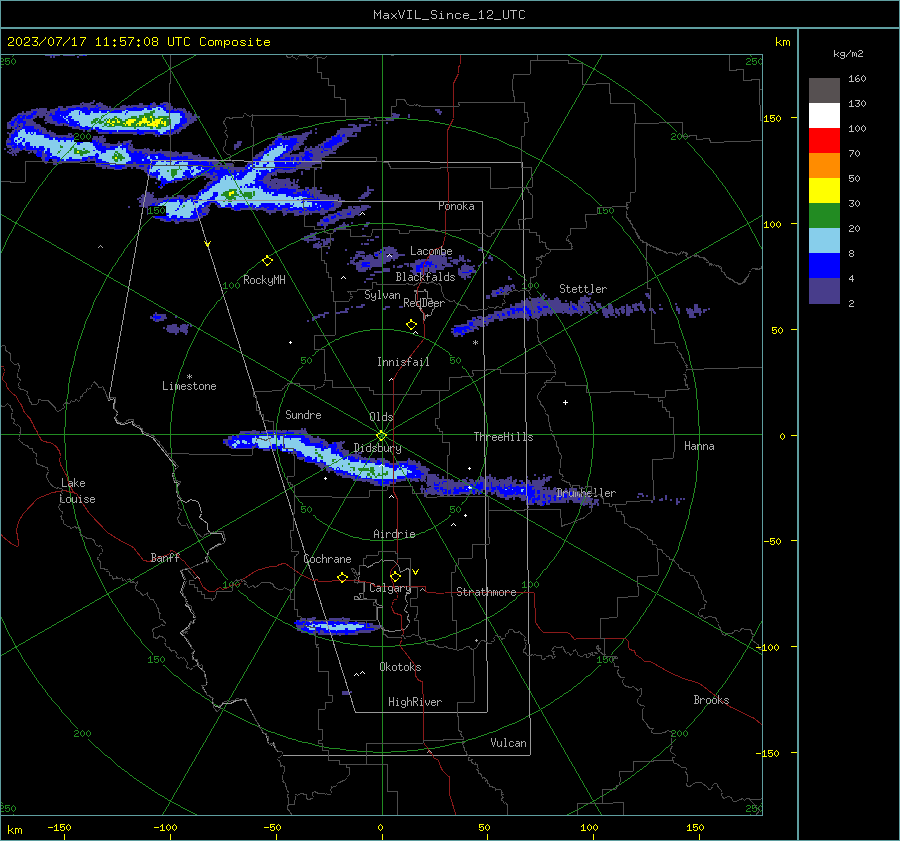
Task: Click the Innisfail label
Action: point(403,362)
